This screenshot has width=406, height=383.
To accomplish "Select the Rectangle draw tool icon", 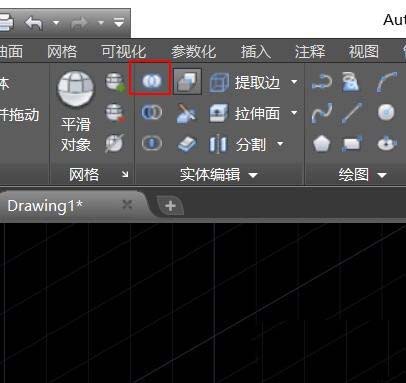I will (x=353, y=144).
